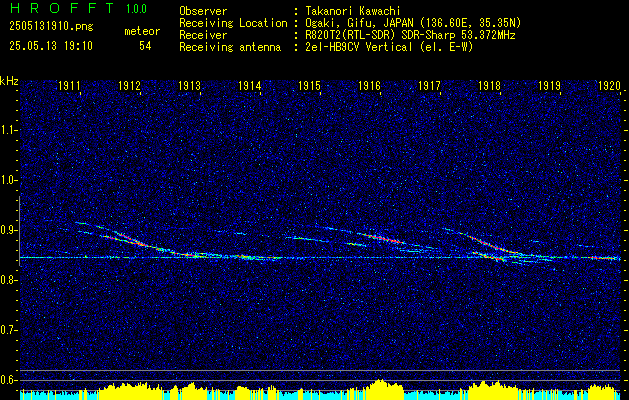Click the 0.6 kHz axis label
The height and width of the screenshot is (400, 629).
[8, 380]
